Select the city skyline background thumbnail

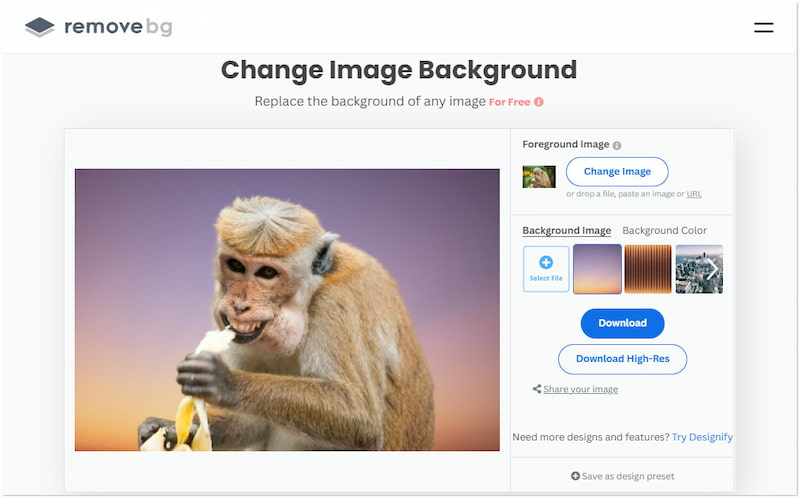coord(699,269)
